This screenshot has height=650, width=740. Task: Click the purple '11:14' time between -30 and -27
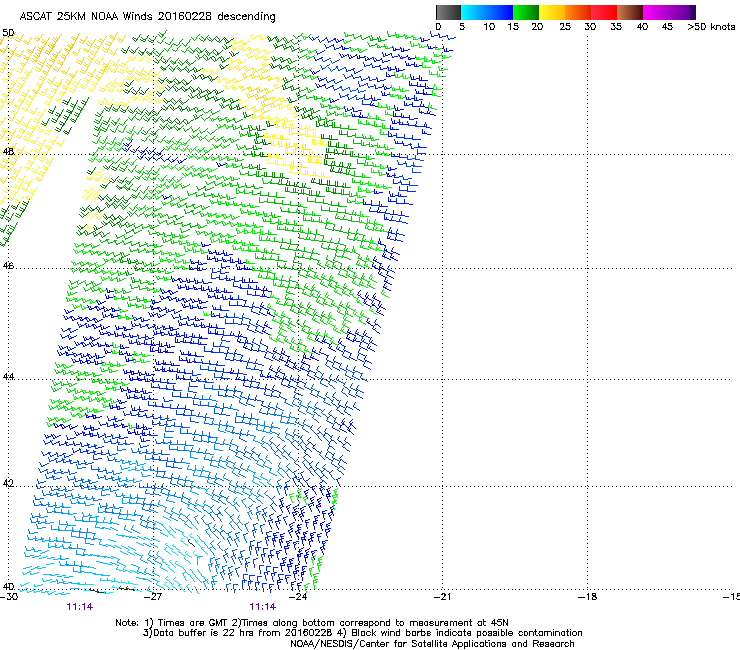[80, 607]
